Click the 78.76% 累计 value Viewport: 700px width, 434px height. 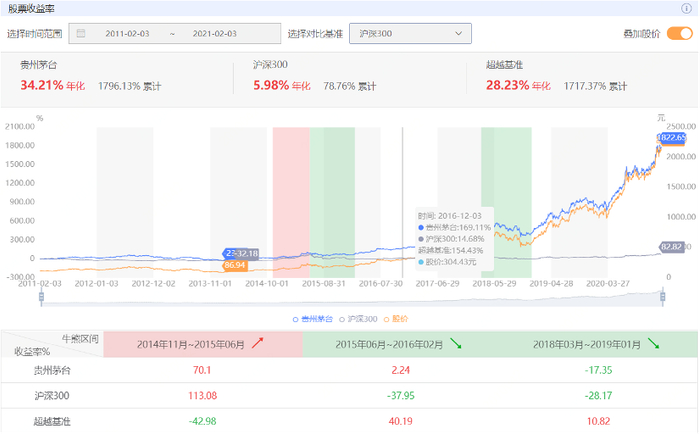click(x=350, y=86)
